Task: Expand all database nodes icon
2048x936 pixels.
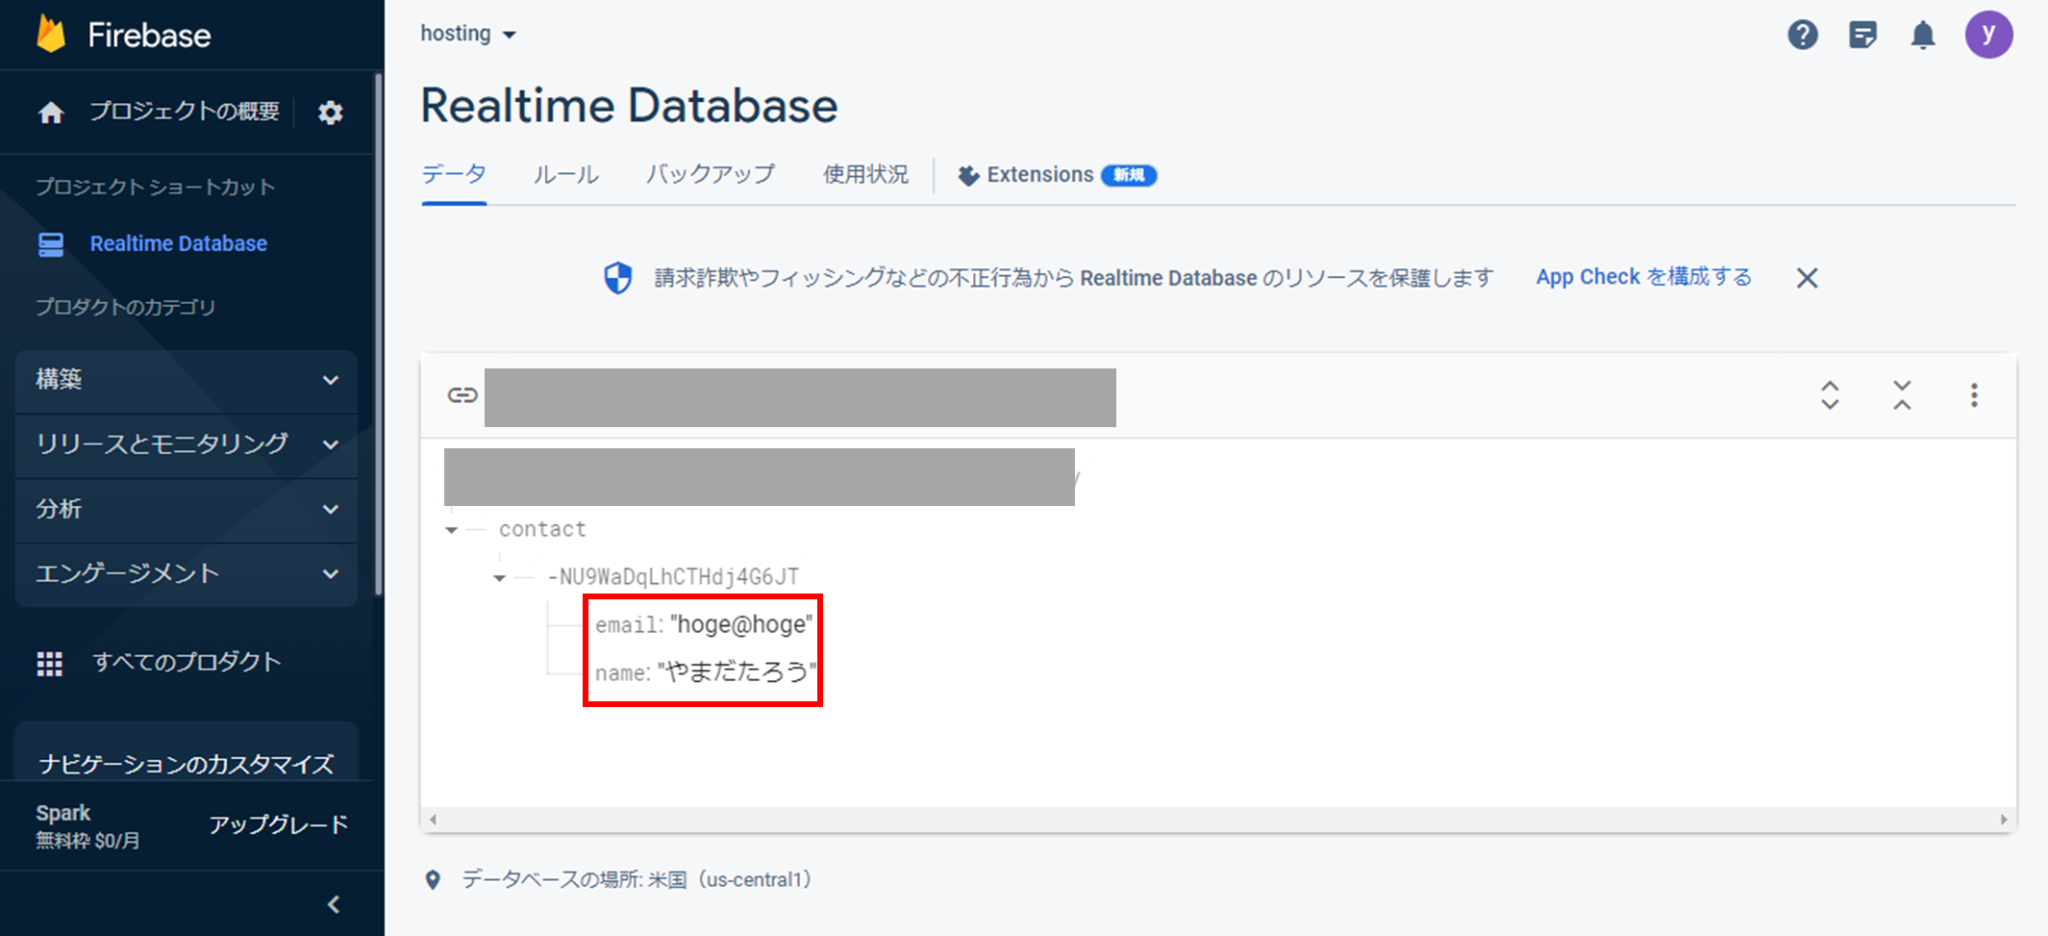Action: coord(1829,396)
